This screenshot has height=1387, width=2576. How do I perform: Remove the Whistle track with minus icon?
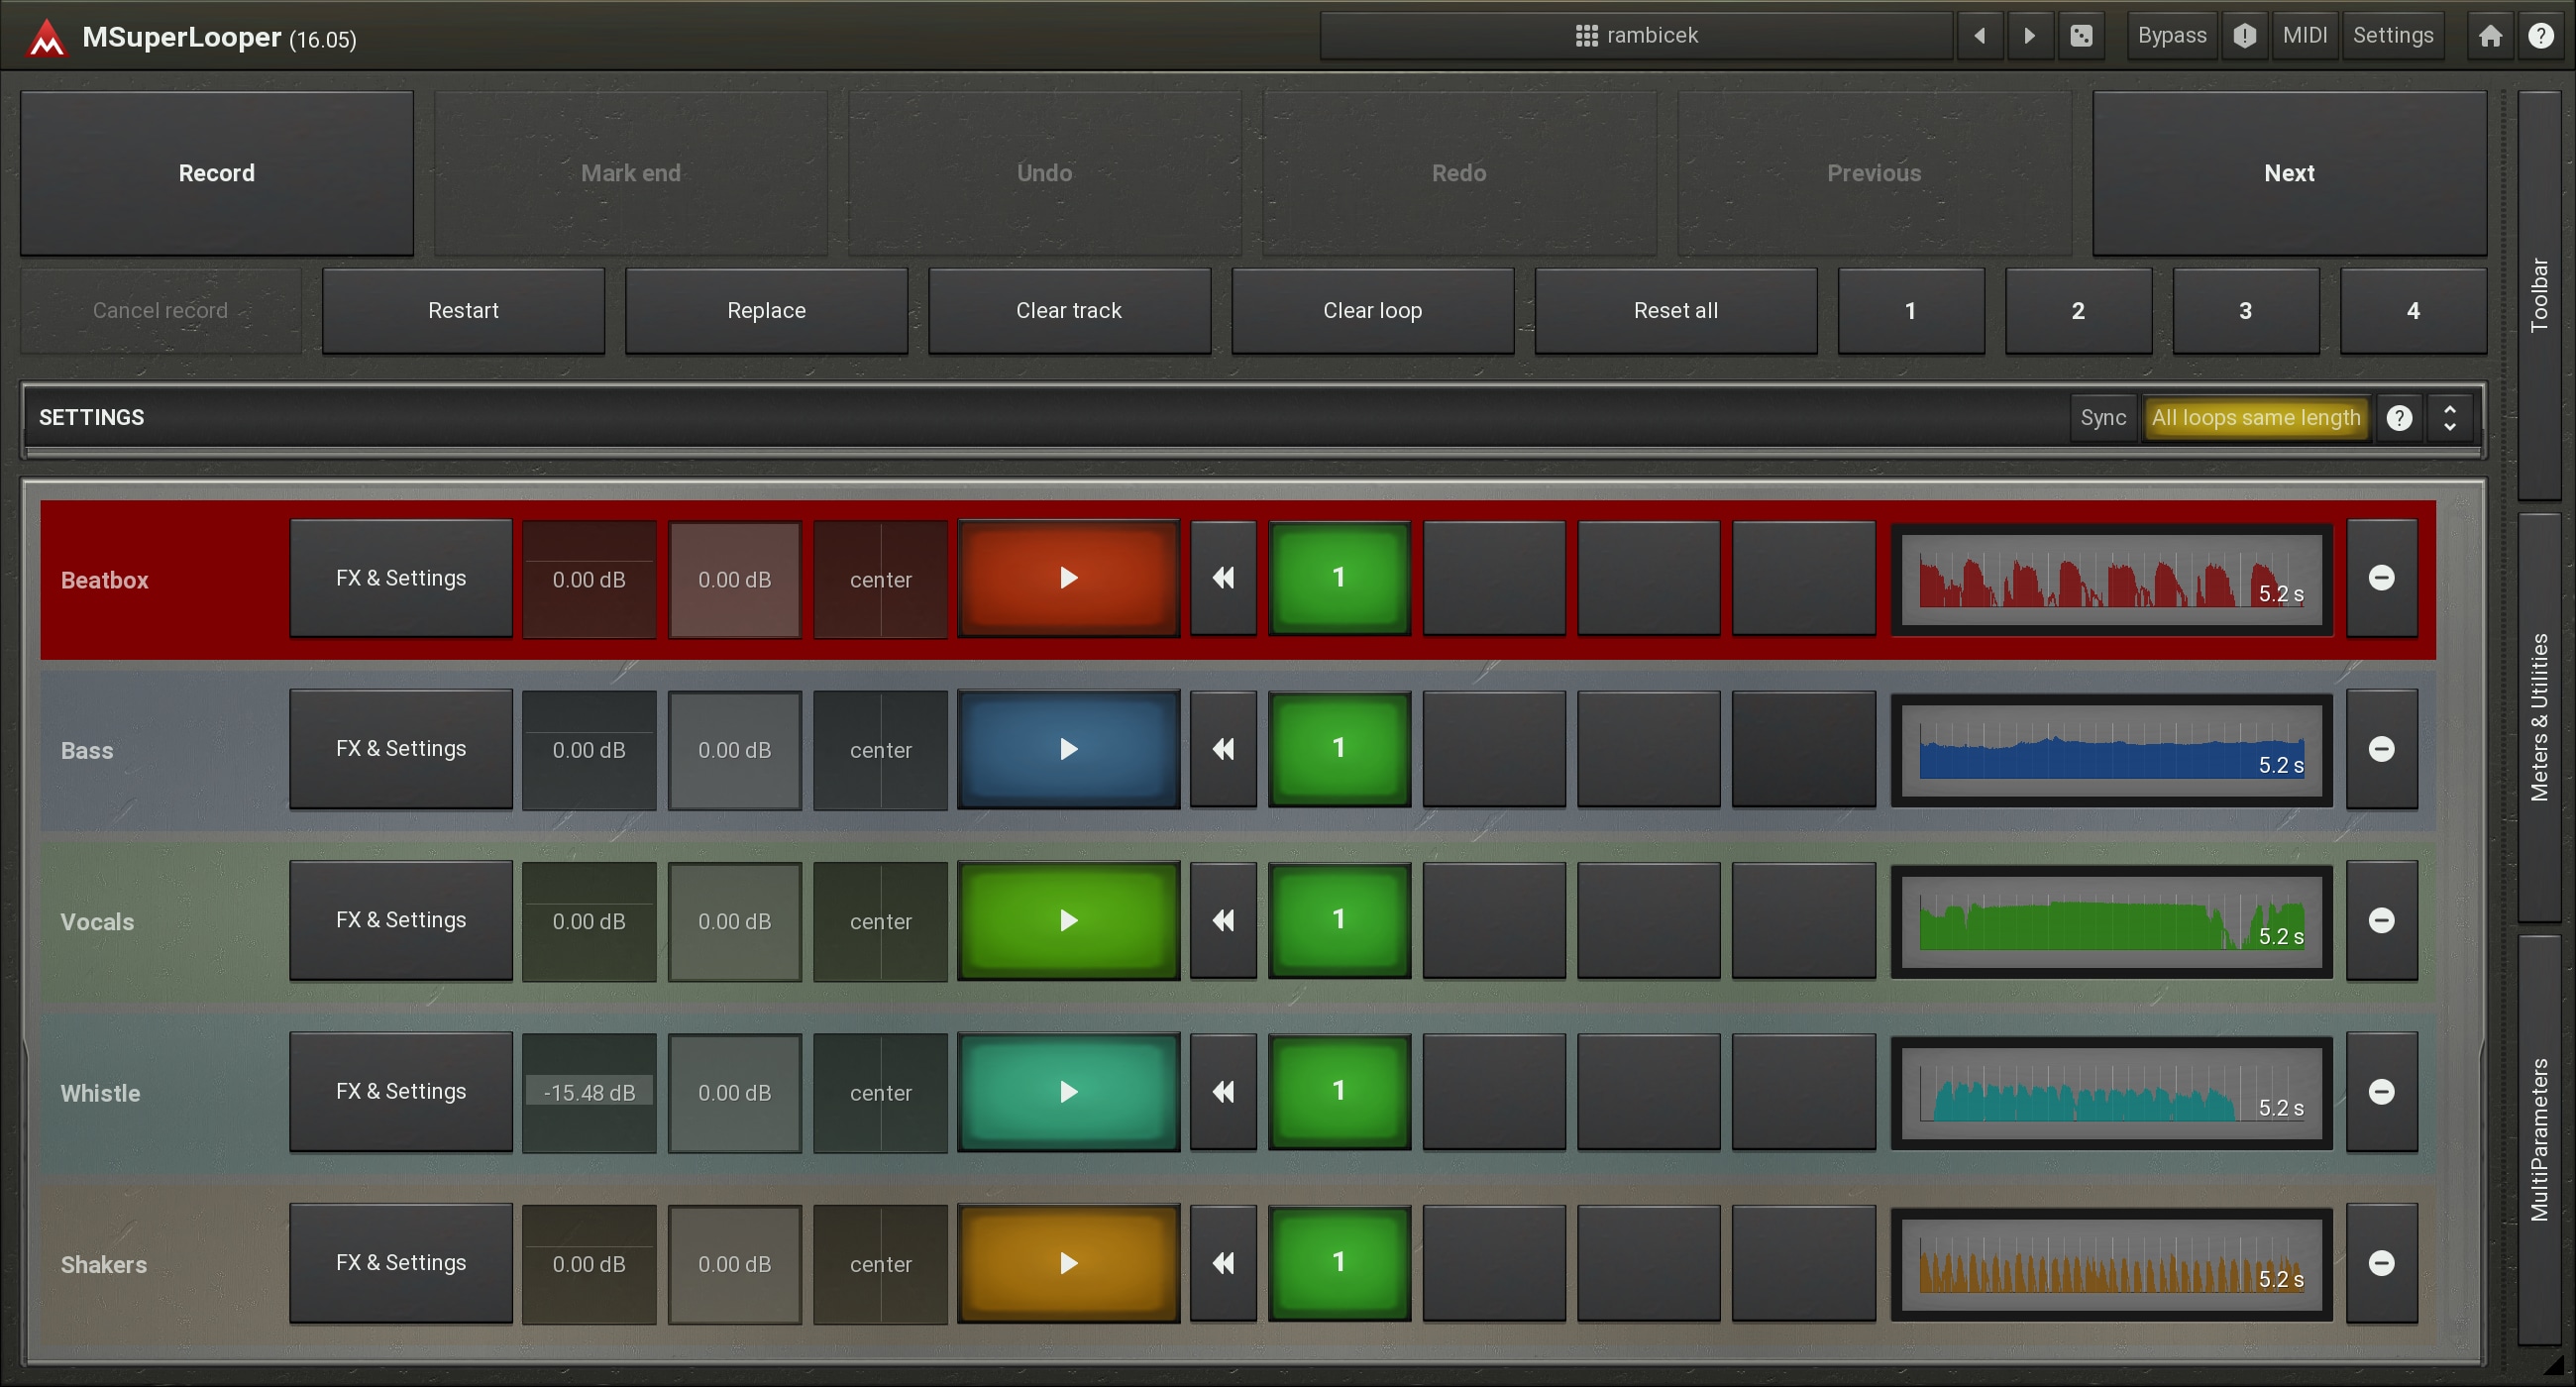pos(2381,1091)
